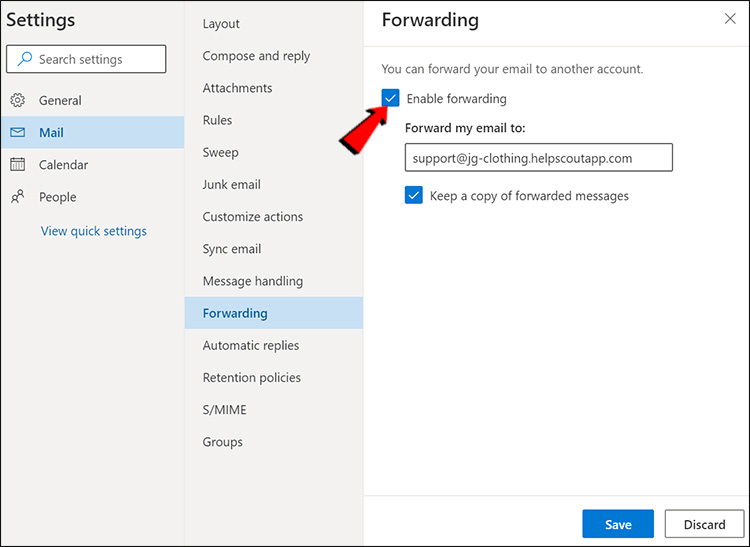Open Message handling settings
The height and width of the screenshot is (547, 750).
pos(252,281)
